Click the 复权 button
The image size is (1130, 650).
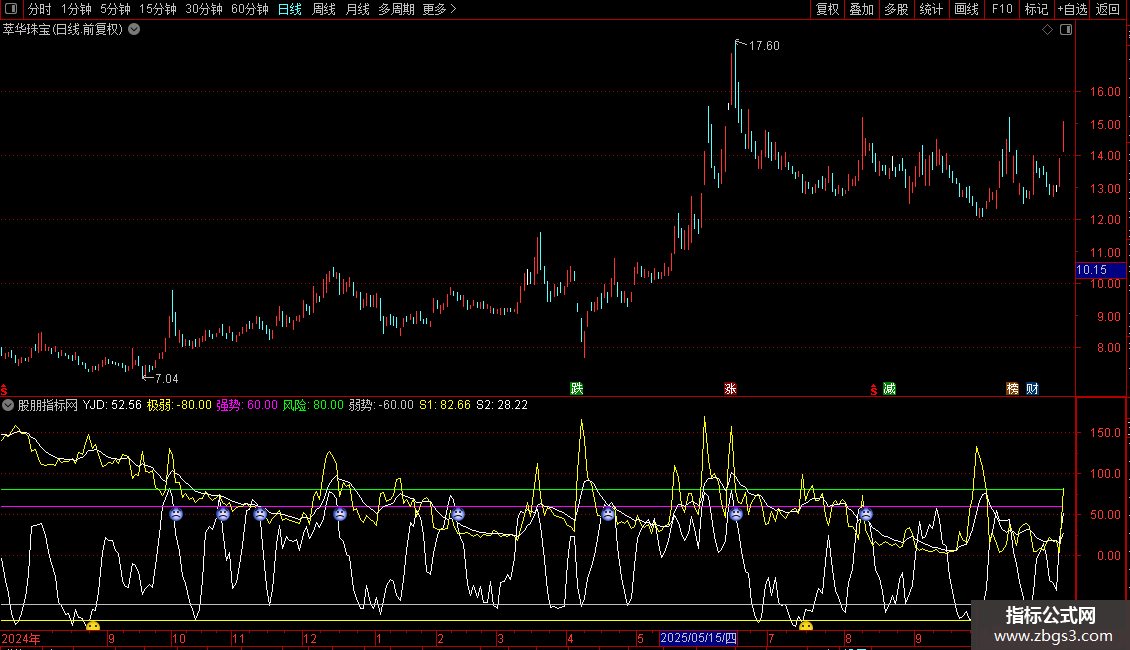[x=827, y=9]
